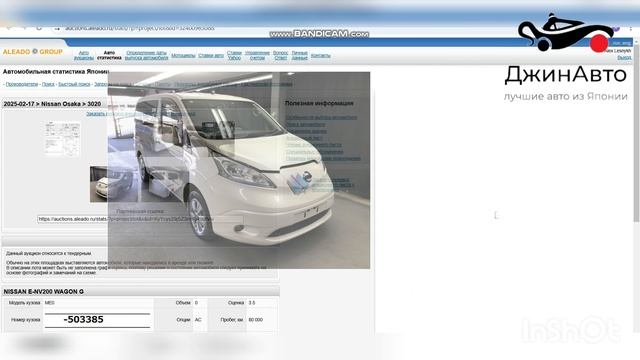Image resolution: width=640 pixels, height=360 pixels.
Task: Click the NISSAN E-NV200 WAGON G heading
Action: tap(44, 291)
